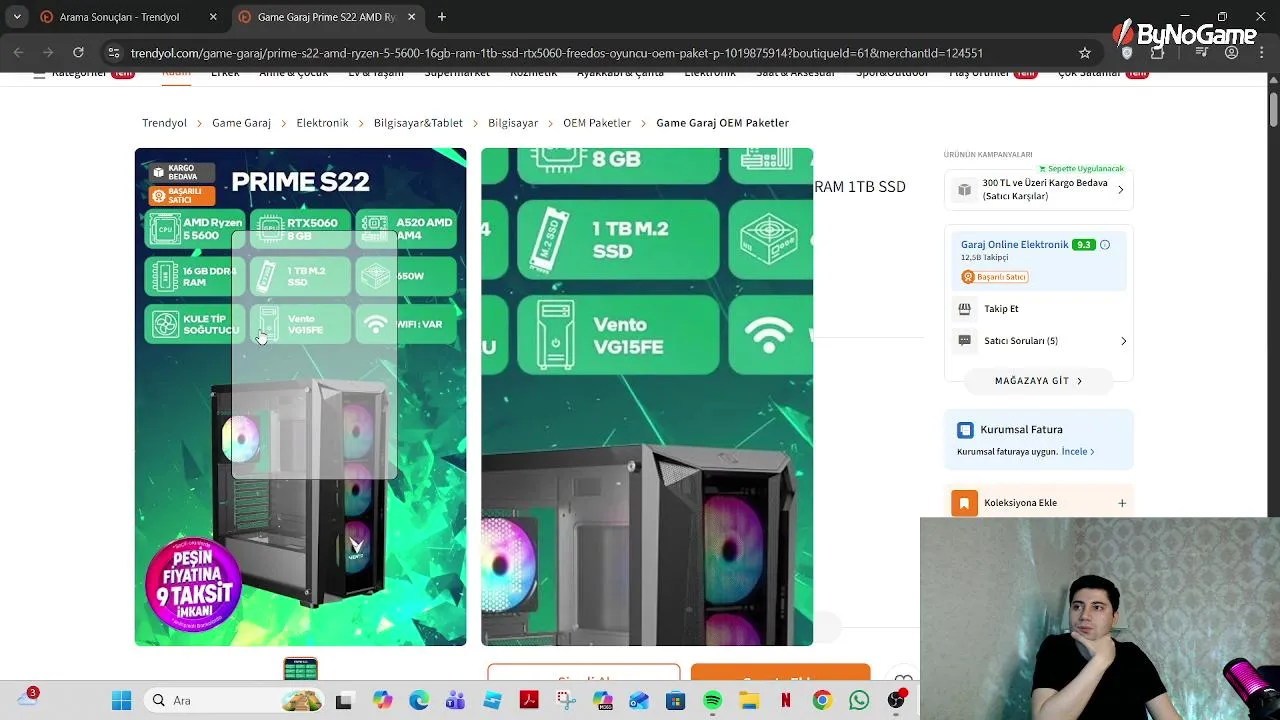The width and height of the screenshot is (1280, 720).
Task: Click the 9.3 seller rating badge
Action: 1083,245
